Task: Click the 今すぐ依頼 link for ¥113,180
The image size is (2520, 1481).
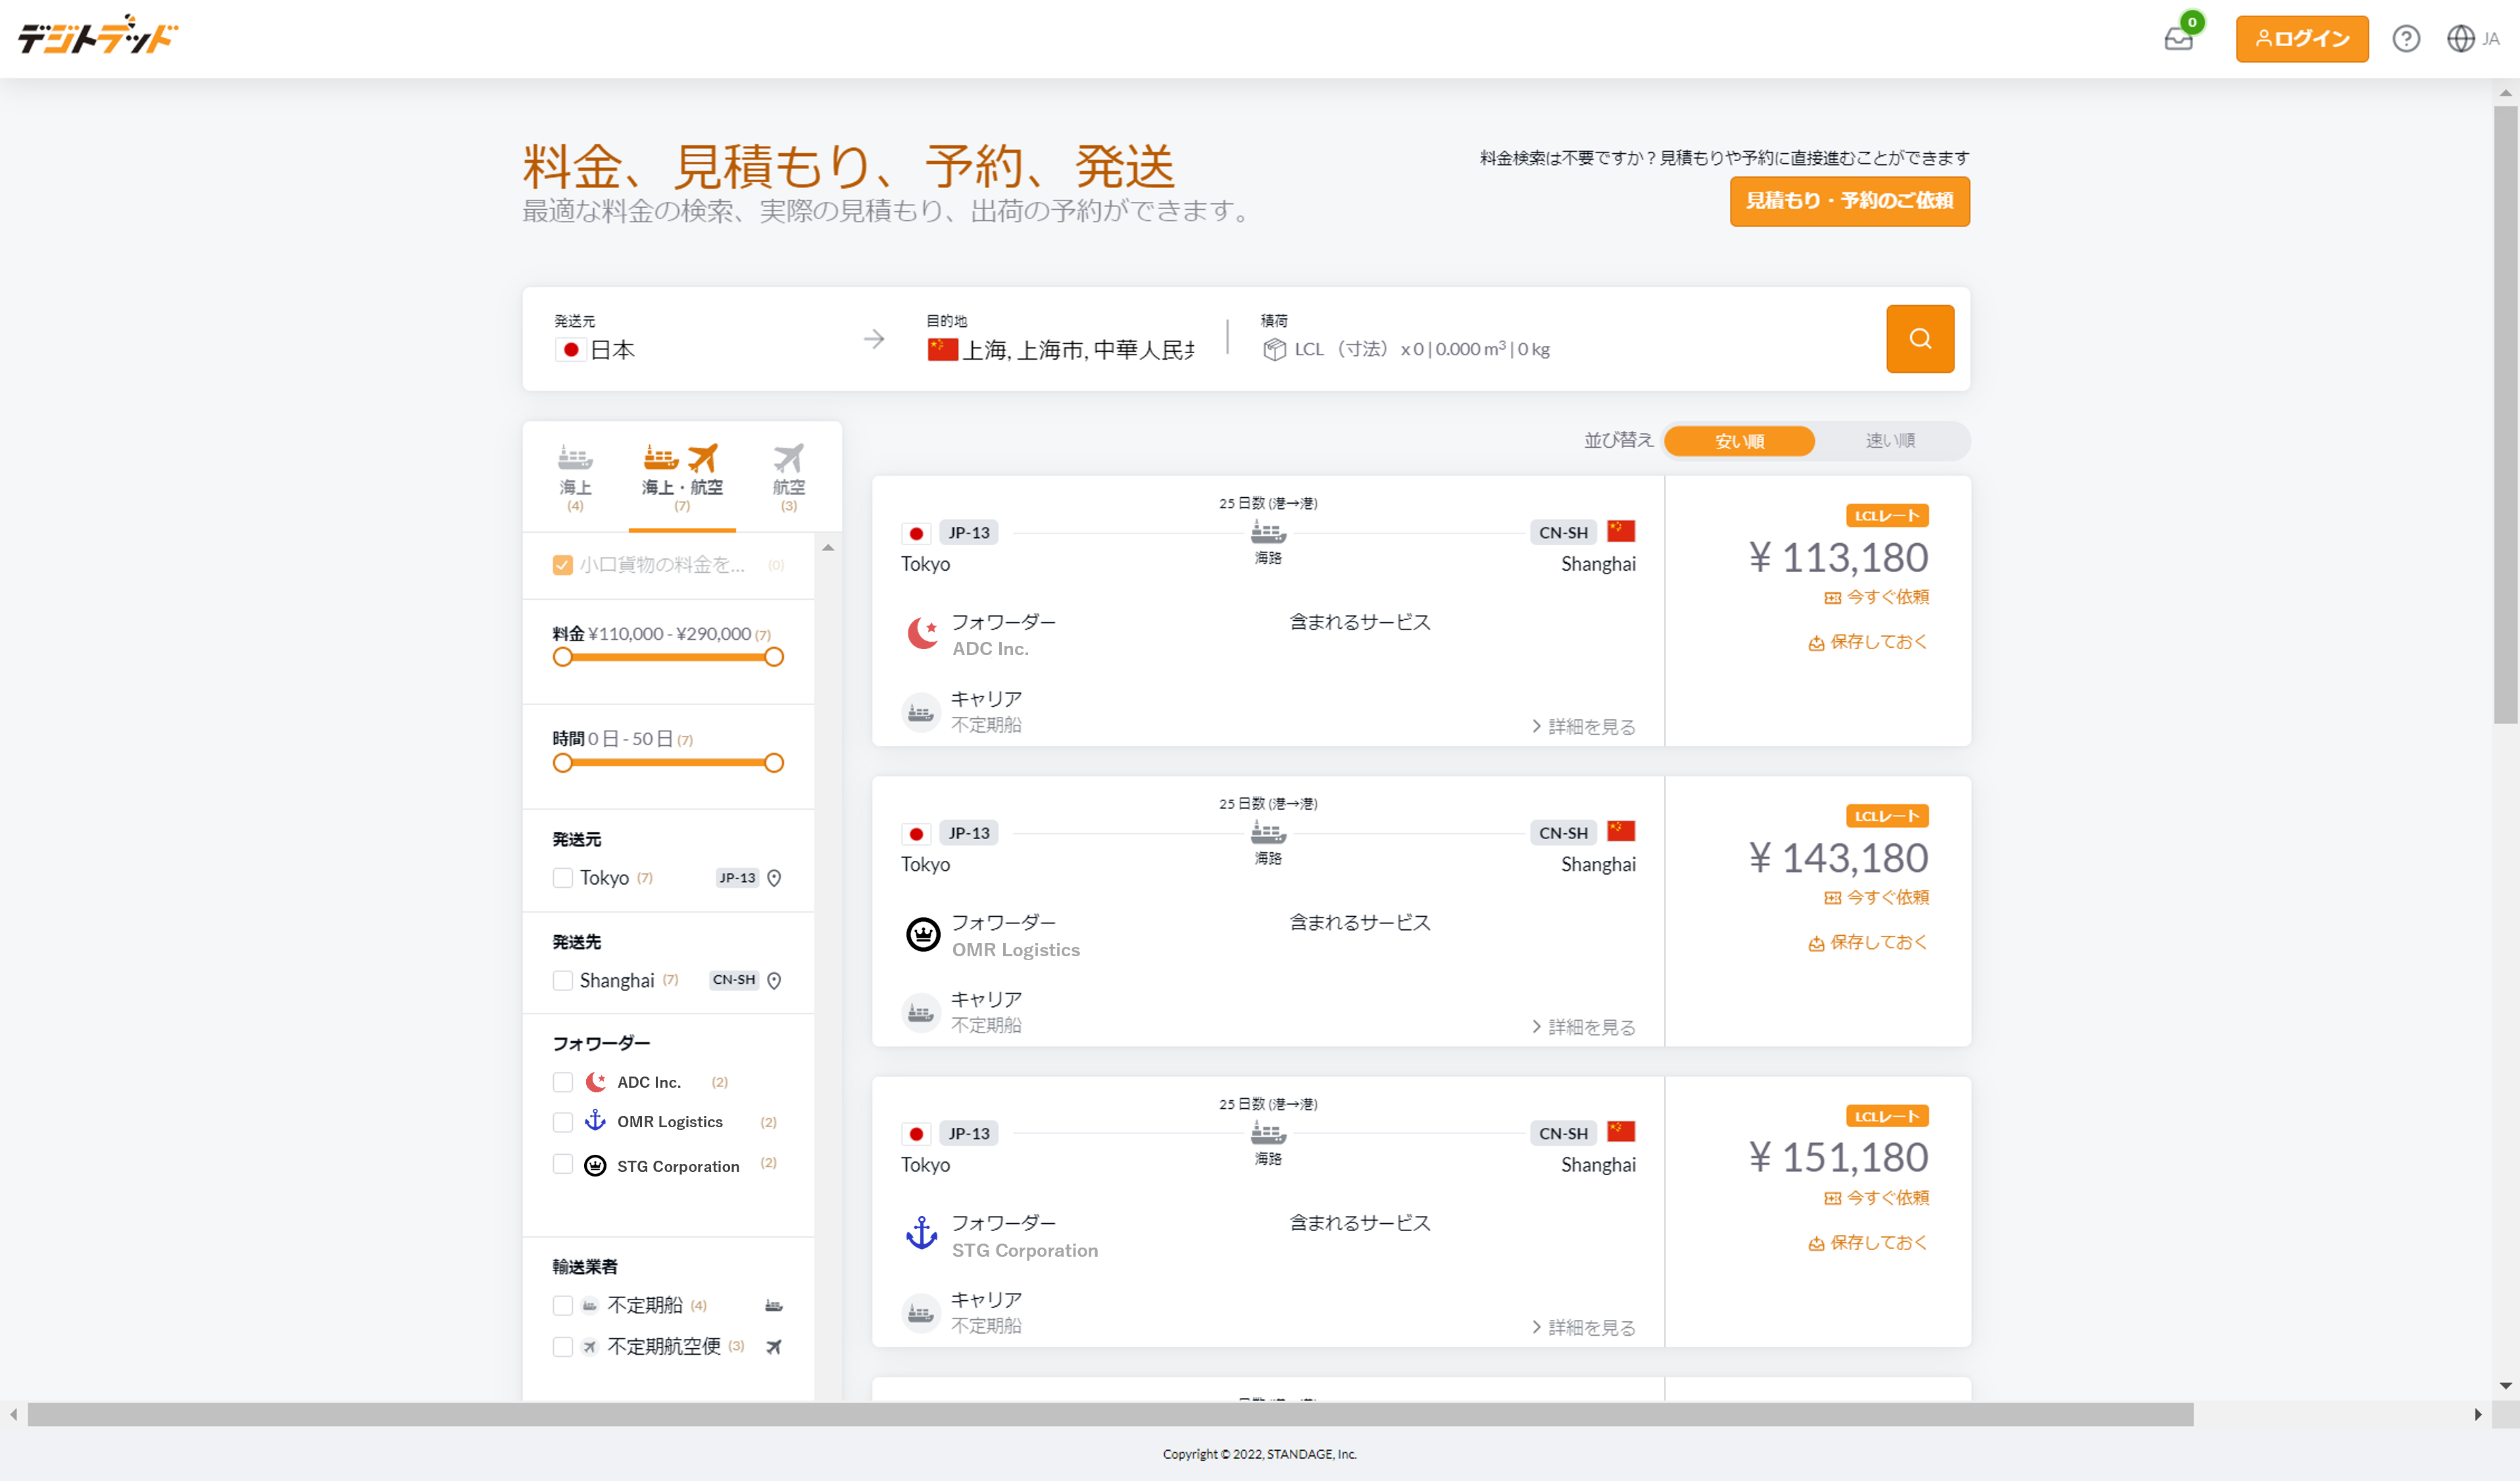Action: tap(1876, 597)
